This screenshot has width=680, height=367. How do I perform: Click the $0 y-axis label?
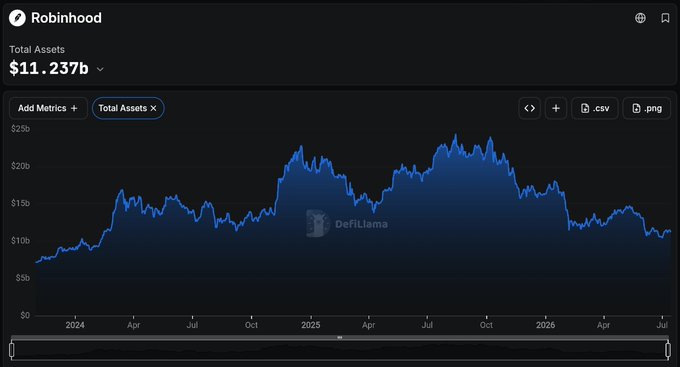click(x=25, y=315)
